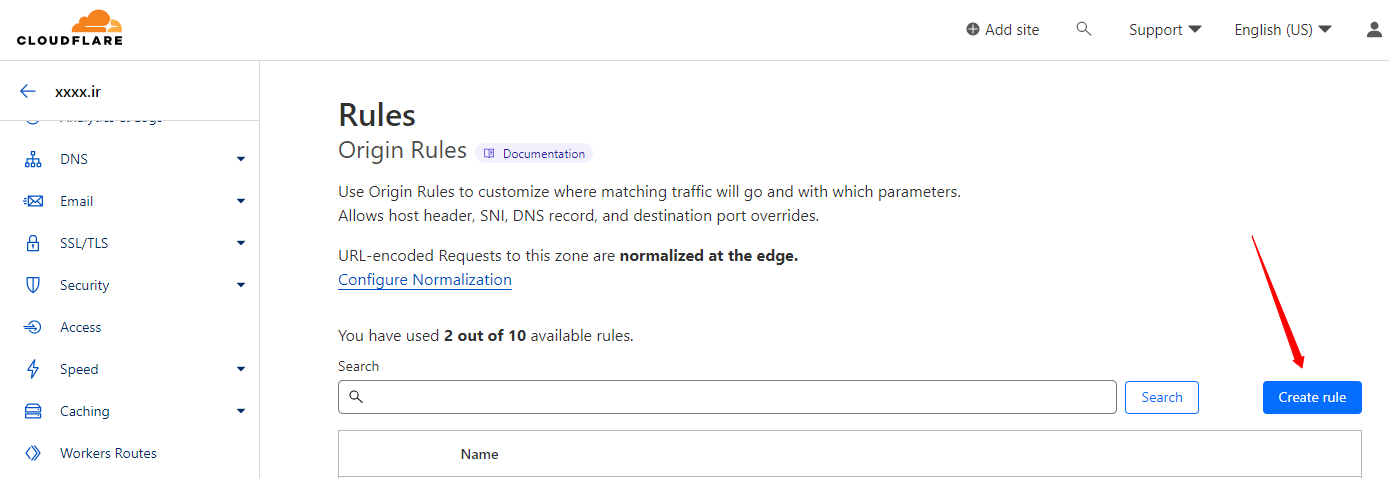Click the Email envelope icon
This screenshot has width=1389, height=478.
[33, 201]
